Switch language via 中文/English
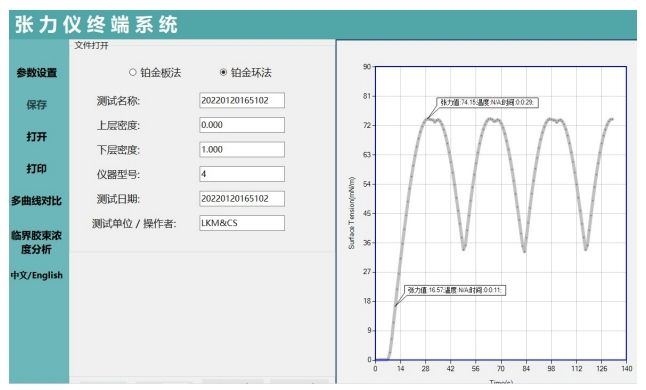The image size is (646, 390). click(x=37, y=275)
